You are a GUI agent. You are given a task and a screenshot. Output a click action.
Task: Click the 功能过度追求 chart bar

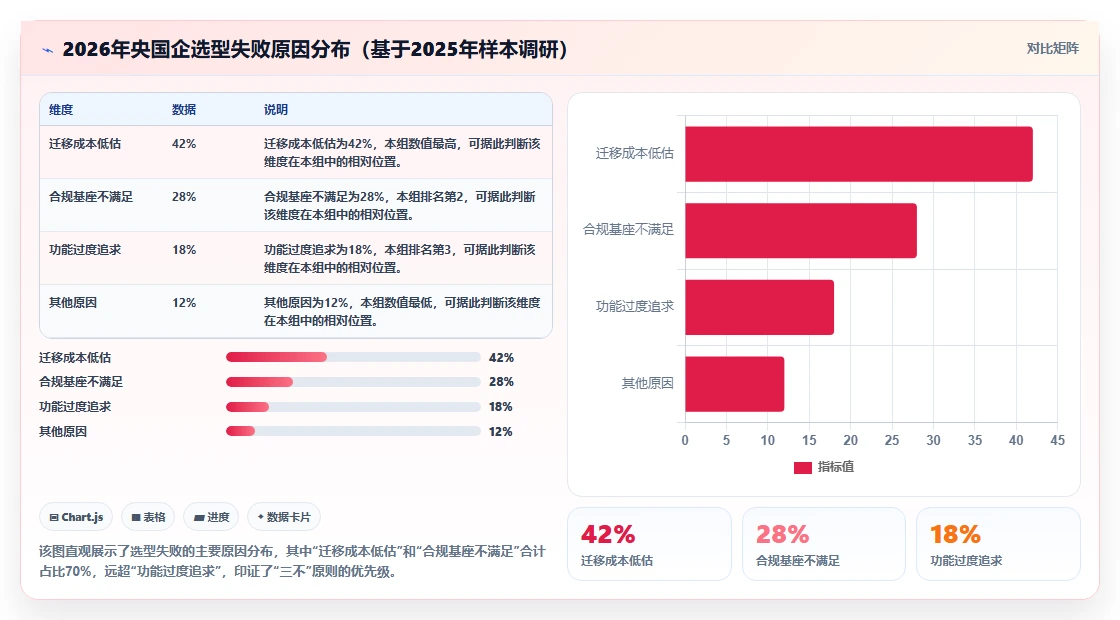tap(759, 307)
